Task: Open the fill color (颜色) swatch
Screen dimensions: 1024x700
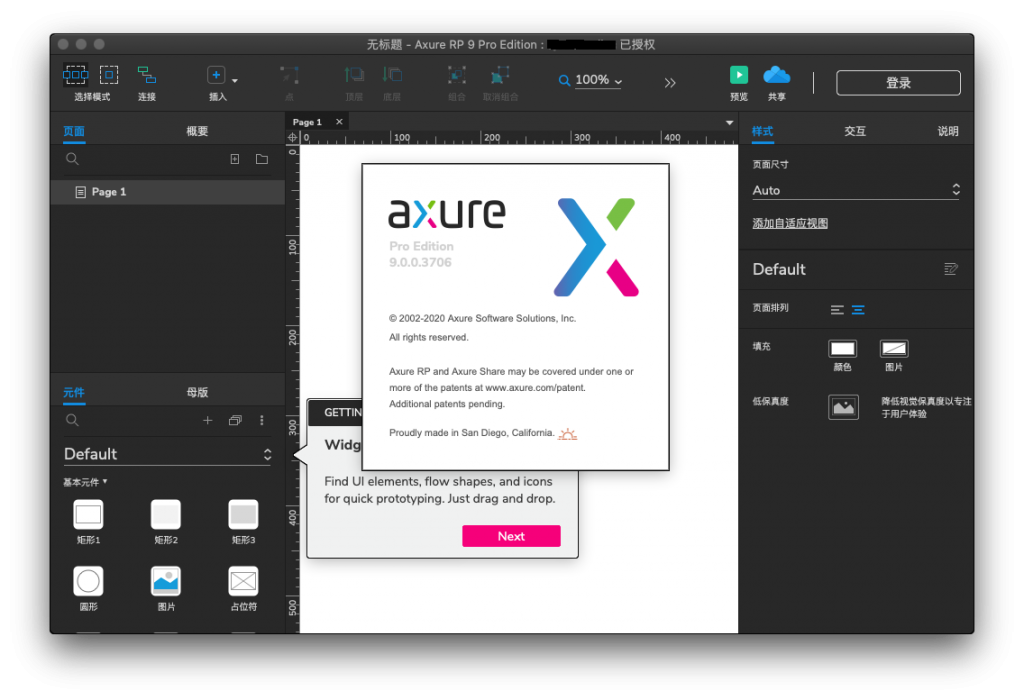Action: 842,349
